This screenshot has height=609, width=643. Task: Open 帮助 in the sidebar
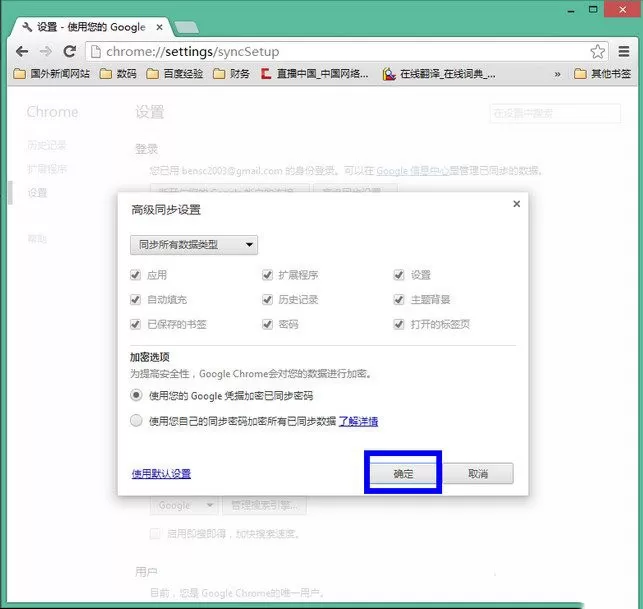(x=37, y=239)
